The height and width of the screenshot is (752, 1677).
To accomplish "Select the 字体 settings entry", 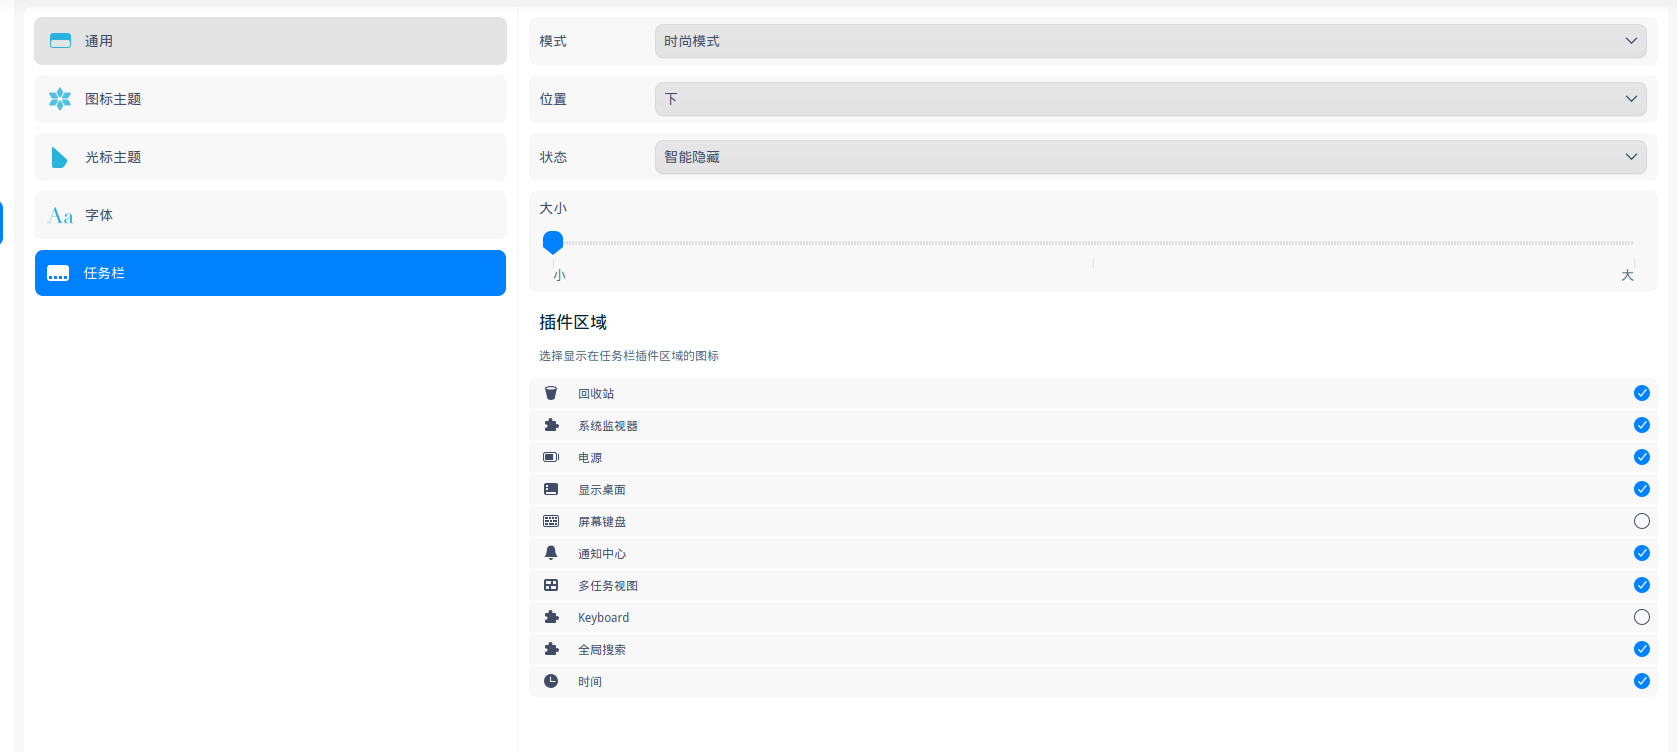I will click(270, 215).
